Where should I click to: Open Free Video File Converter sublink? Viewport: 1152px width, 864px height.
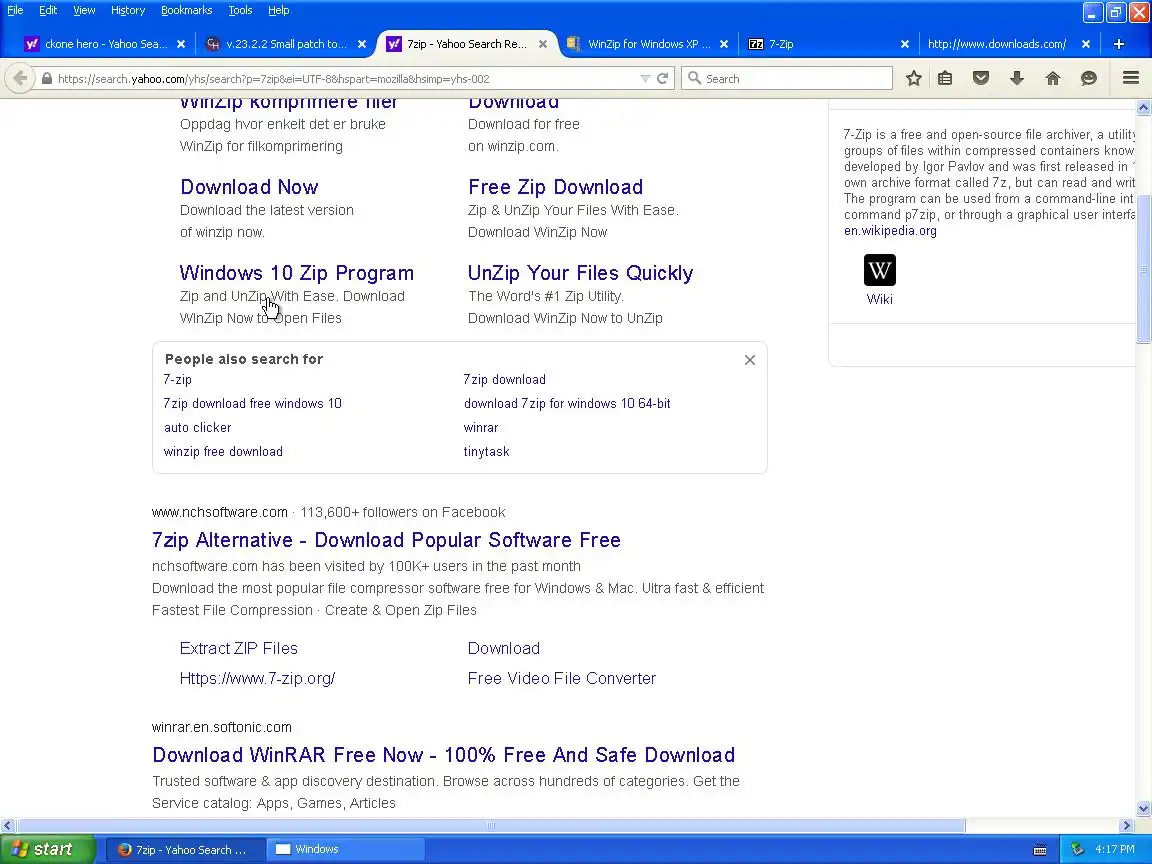[562, 678]
